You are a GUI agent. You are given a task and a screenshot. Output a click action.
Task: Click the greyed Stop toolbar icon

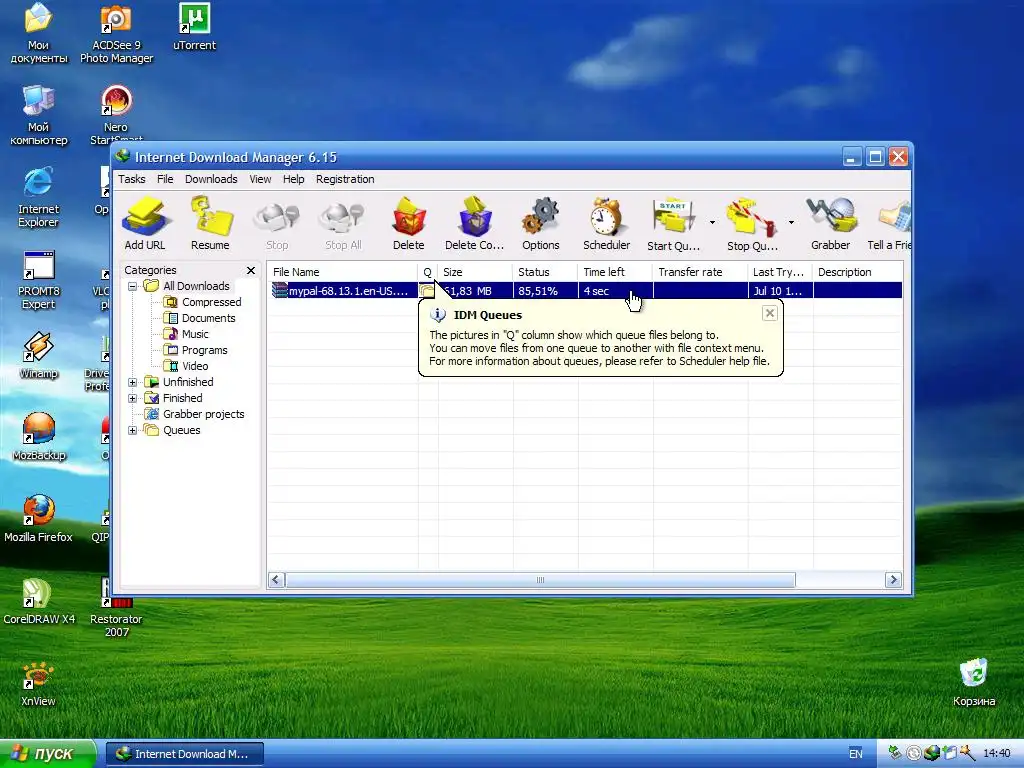pos(277,224)
